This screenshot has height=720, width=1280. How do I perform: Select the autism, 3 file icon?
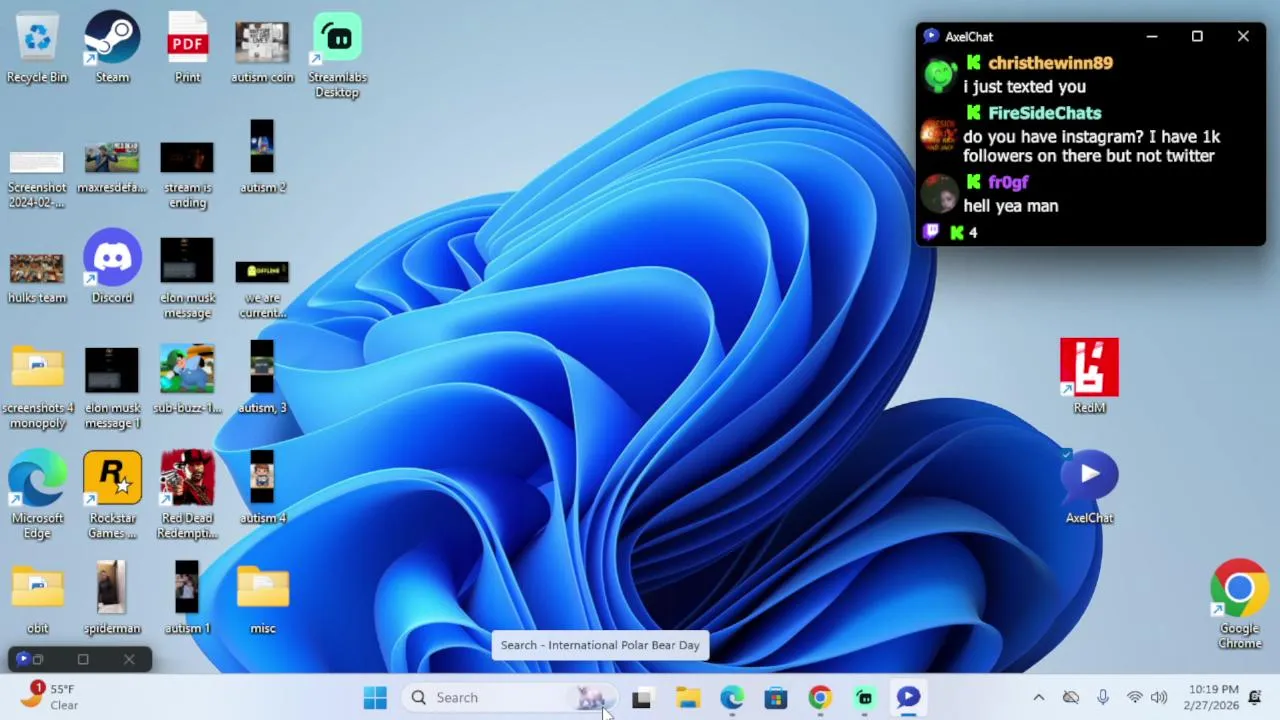click(262, 378)
